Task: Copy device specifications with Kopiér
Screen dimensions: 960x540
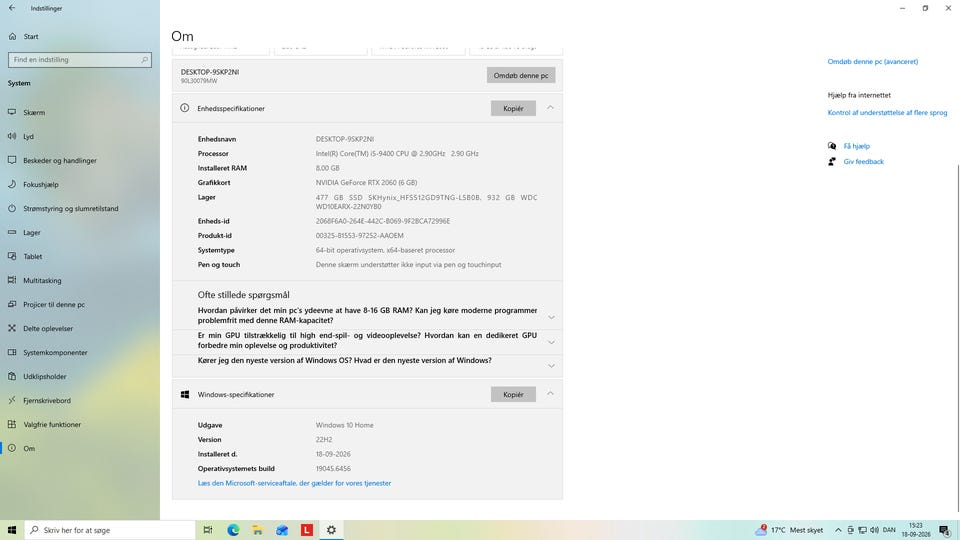Action: click(513, 108)
